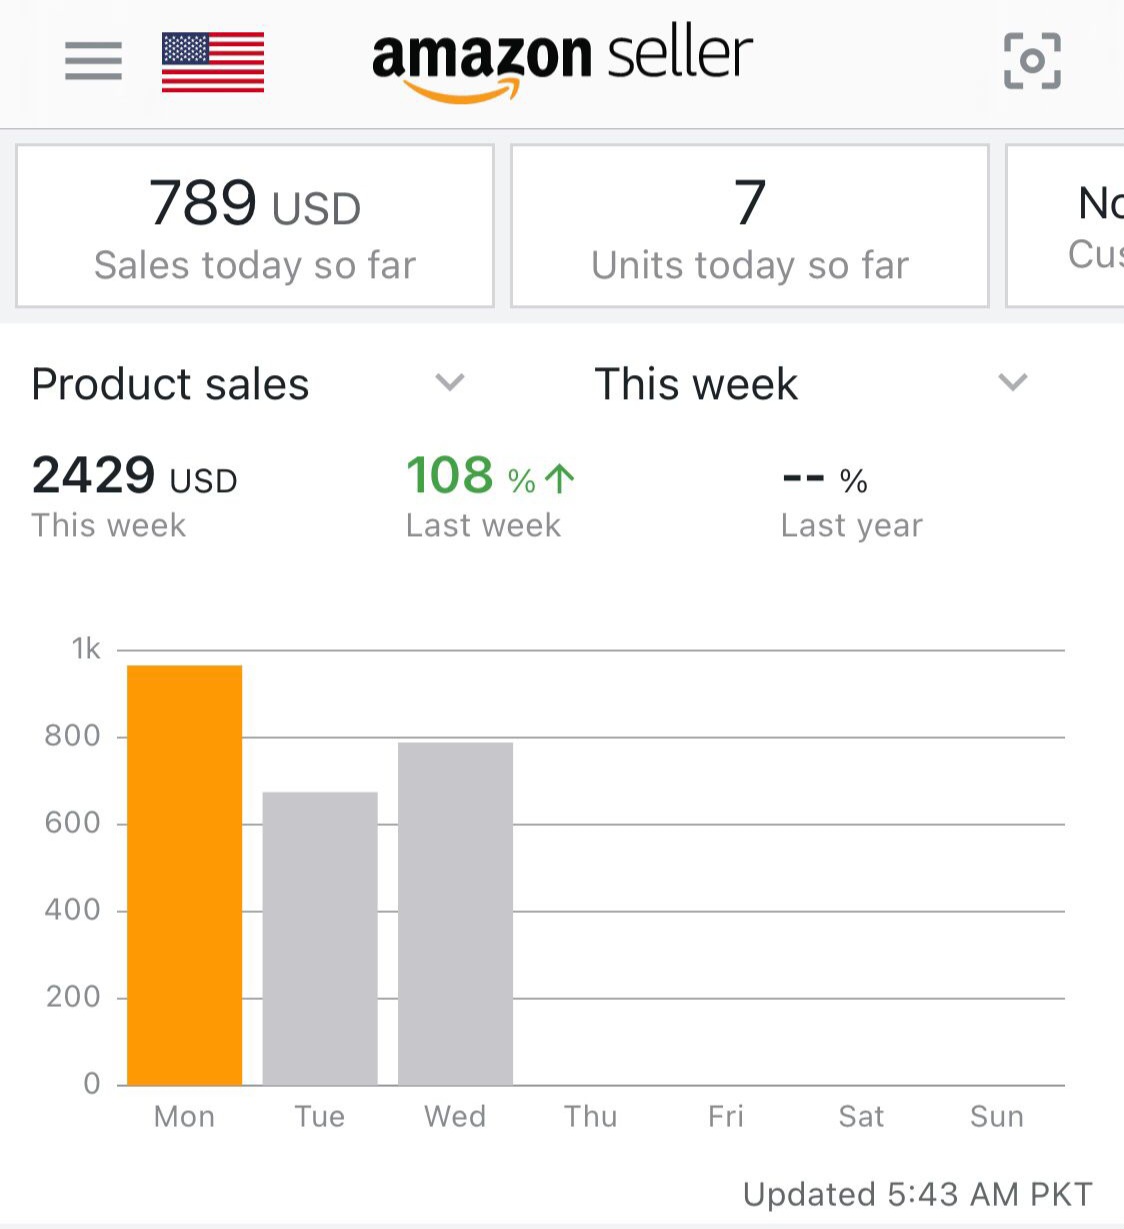Tap the US flag marketplace selector
The width and height of the screenshot is (1124, 1229).
click(x=213, y=62)
